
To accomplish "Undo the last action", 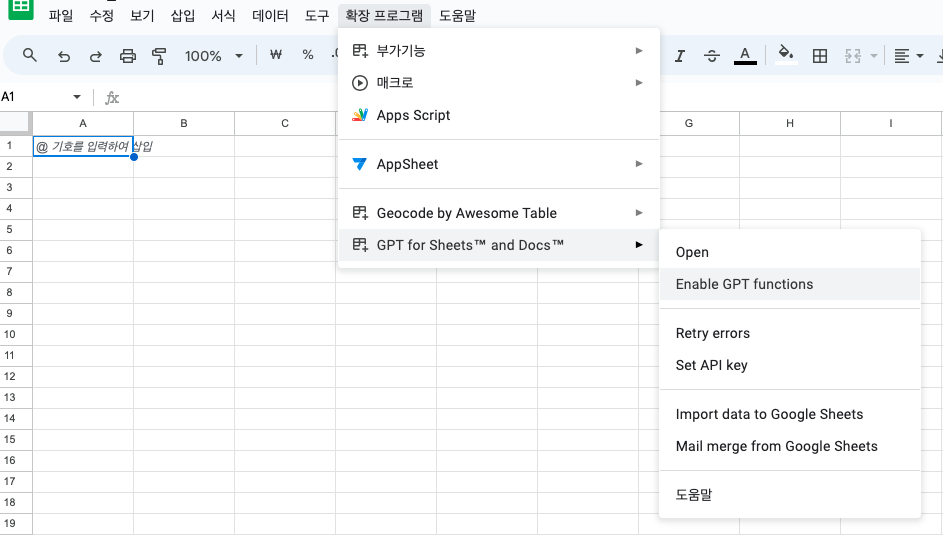I will (x=64, y=56).
